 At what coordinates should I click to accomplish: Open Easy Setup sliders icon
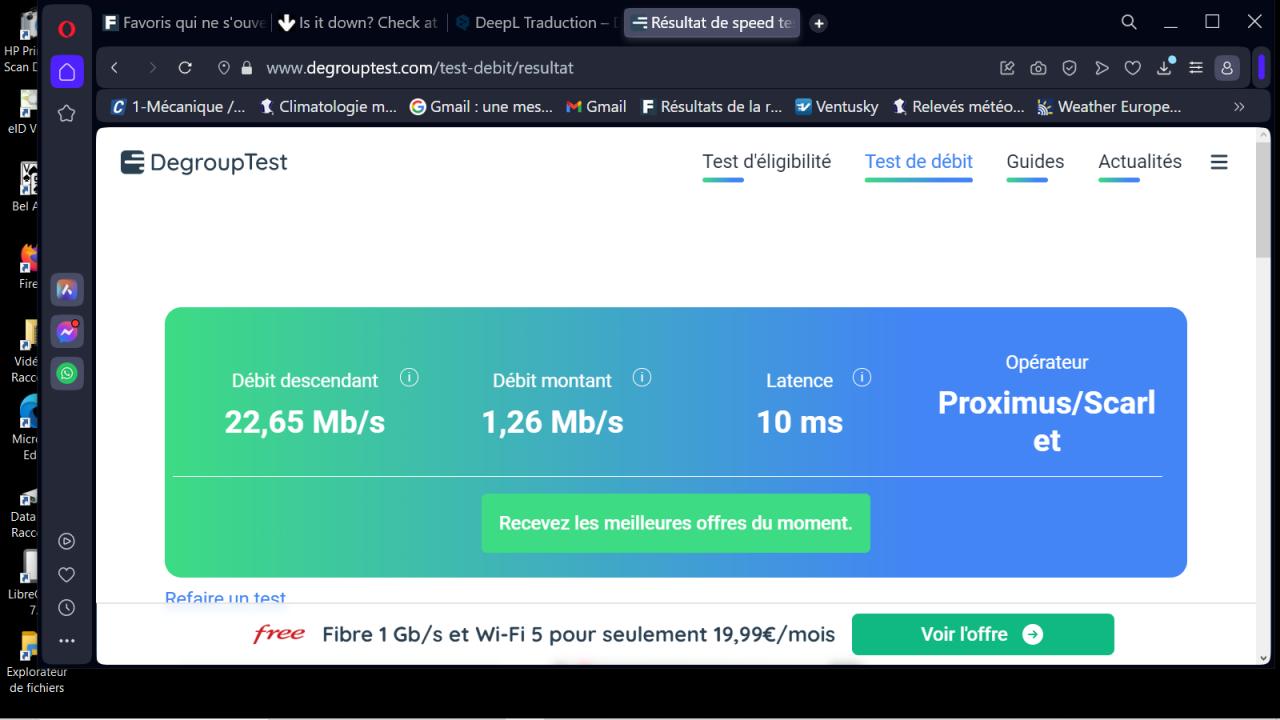point(1195,68)
